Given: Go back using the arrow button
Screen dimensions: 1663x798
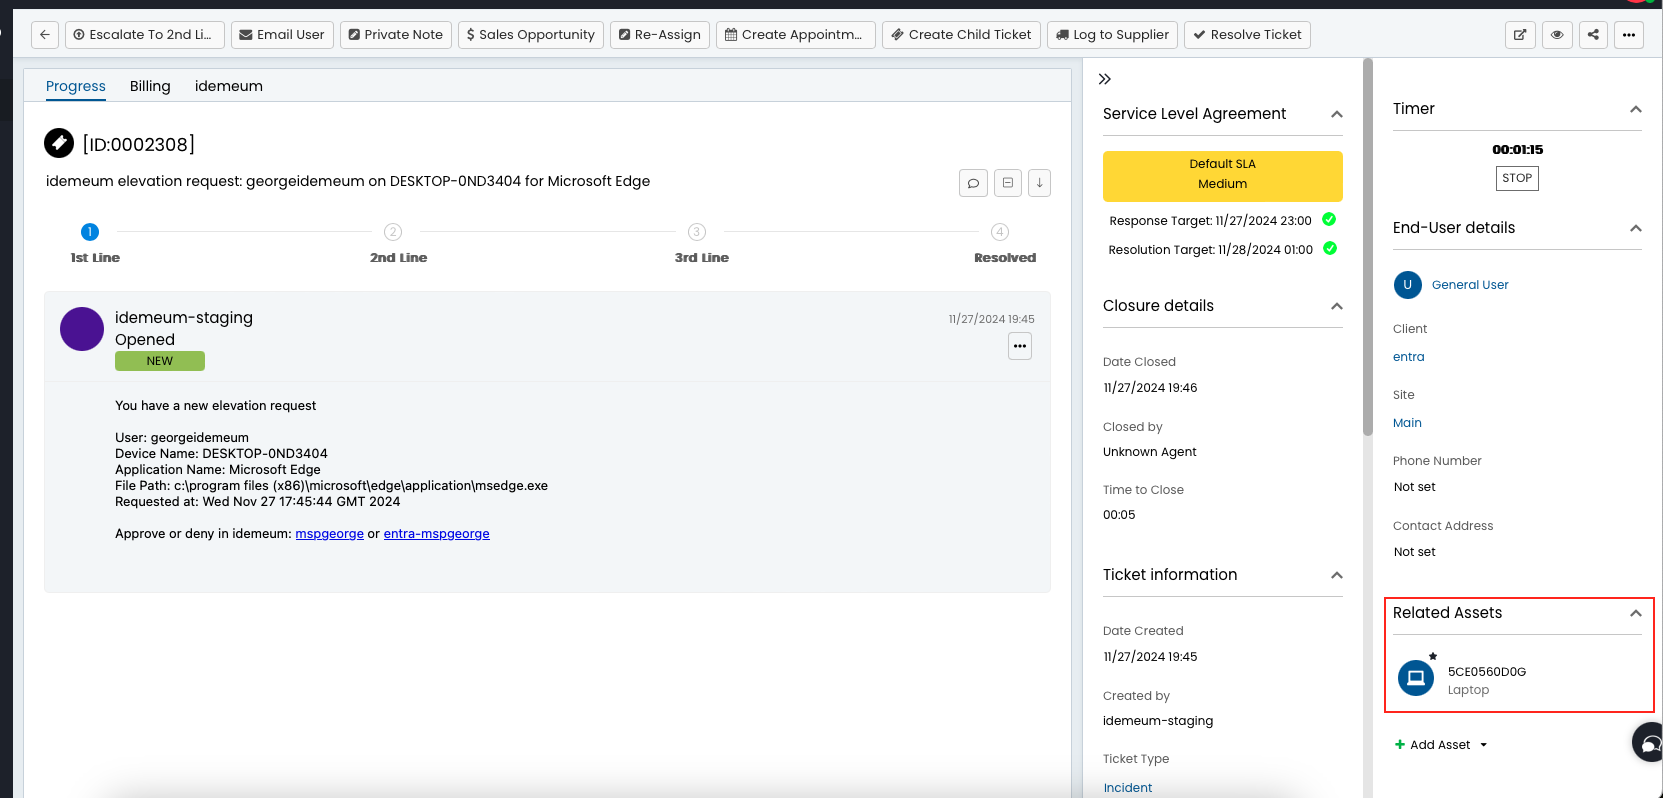Looking at the screenshot, I should click(x=45, y=34).
